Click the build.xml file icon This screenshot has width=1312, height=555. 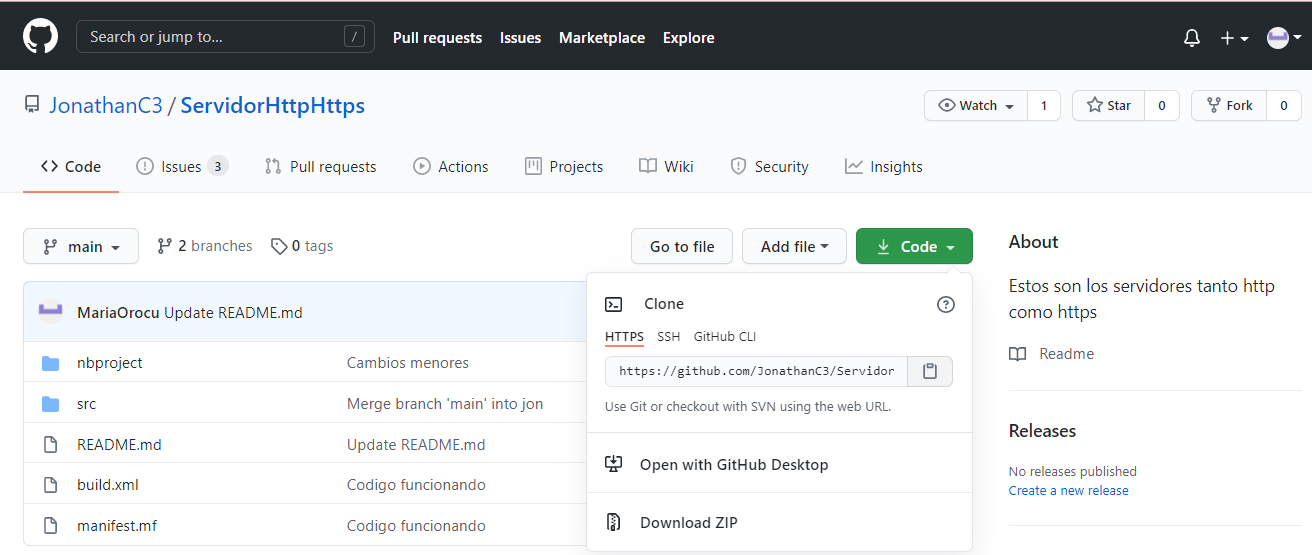pos(50,485)
